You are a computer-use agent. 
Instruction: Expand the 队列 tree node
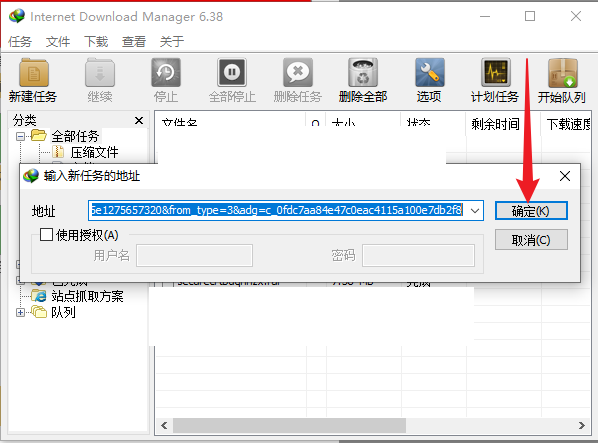tap(20, 312)
